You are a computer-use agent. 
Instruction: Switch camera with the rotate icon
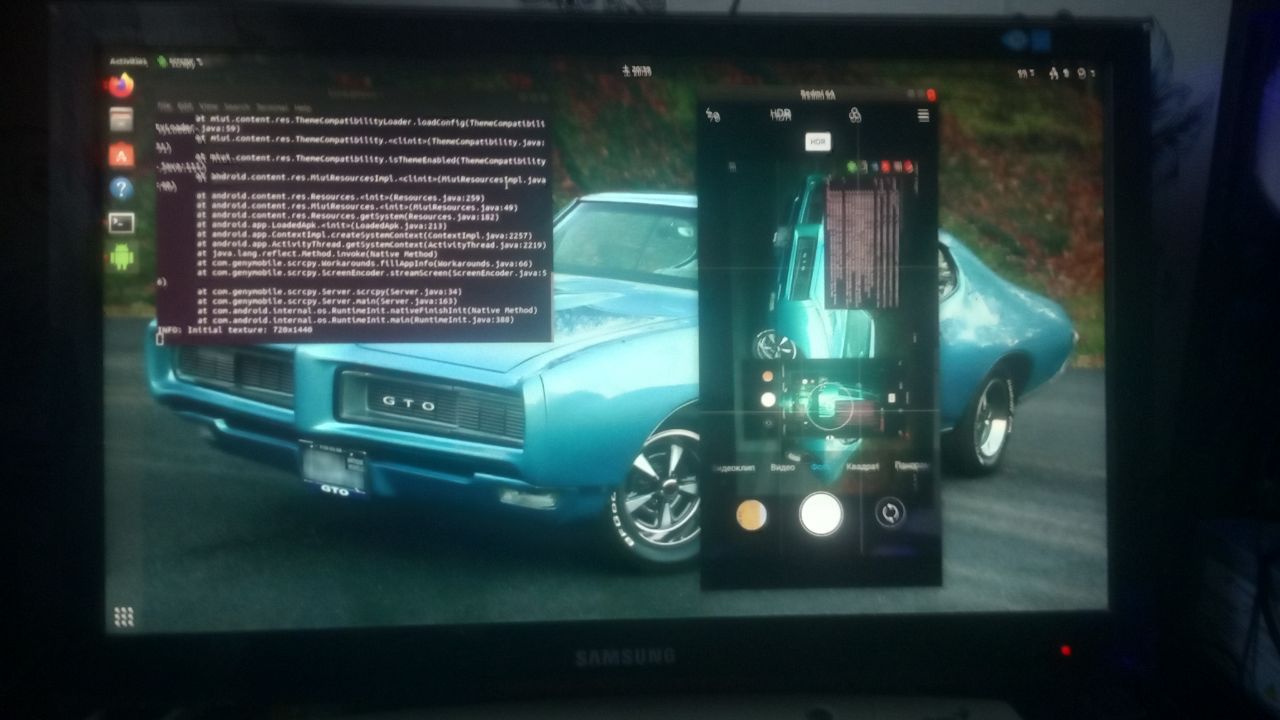(x=889, y=513)
